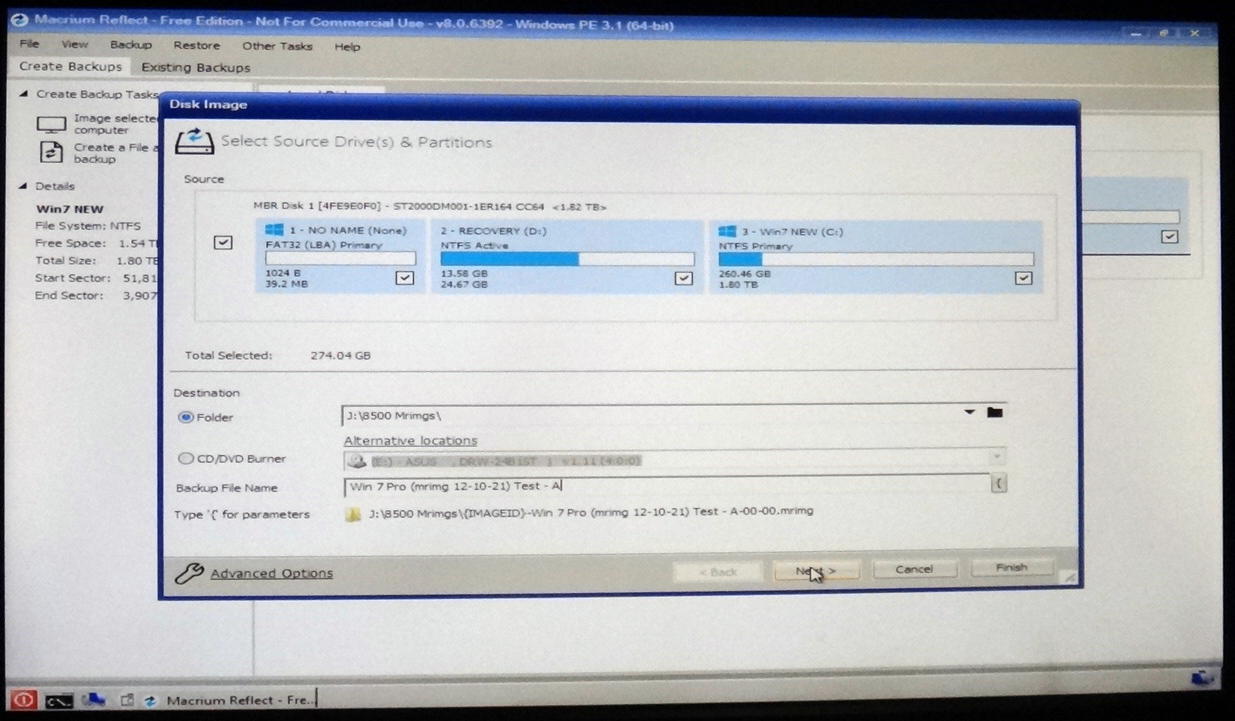This screenshot has width=1235, height=721.
Task: Click the red power shutdown icon in taskbar
Action: (x=22, y=700)
